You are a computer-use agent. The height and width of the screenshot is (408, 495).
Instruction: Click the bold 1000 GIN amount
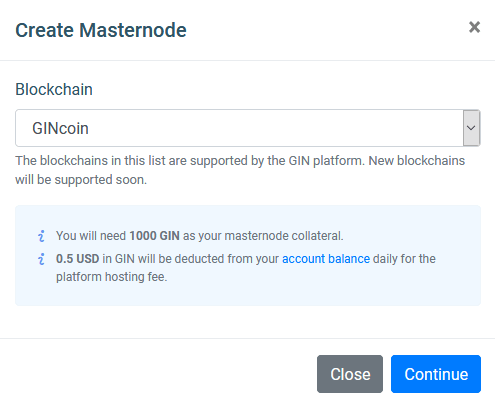[154, 236]
